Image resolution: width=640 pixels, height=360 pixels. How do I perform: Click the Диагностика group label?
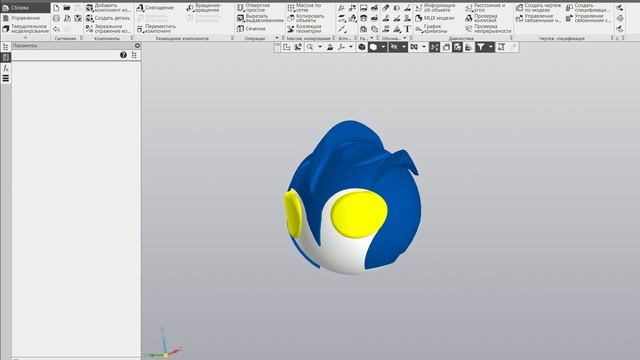pos(461,38)
